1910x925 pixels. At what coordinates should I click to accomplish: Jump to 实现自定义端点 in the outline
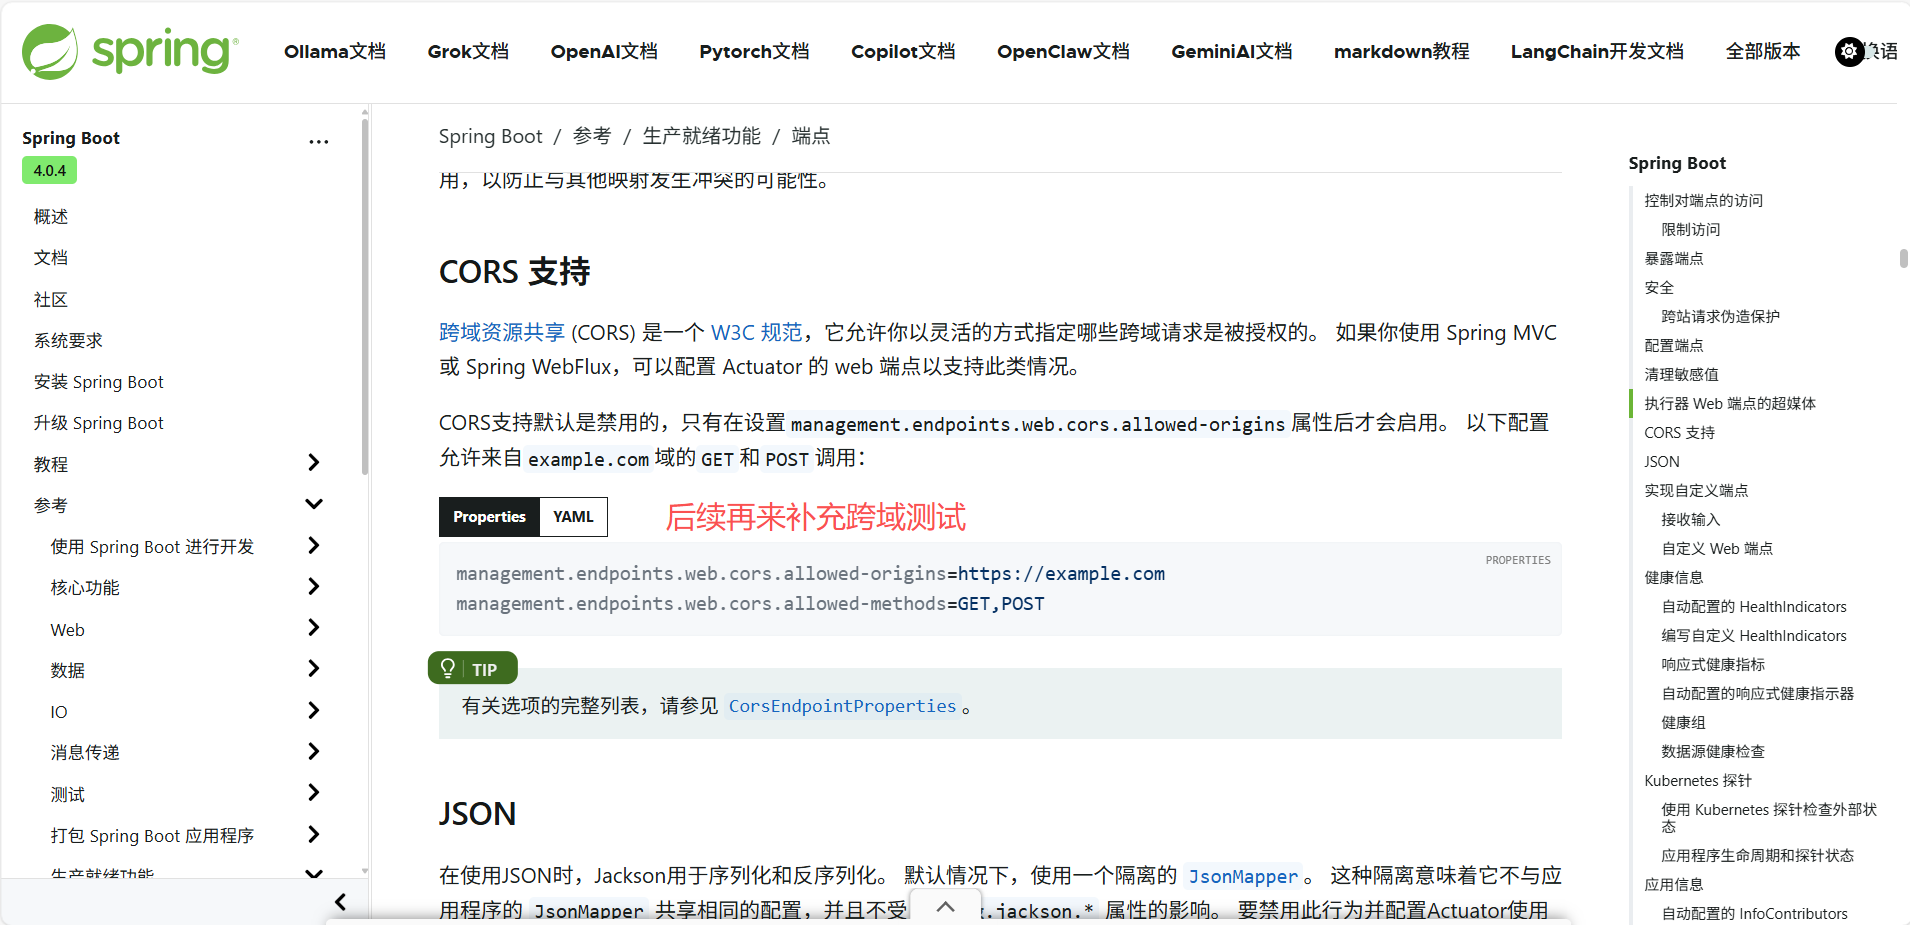point(1696,491)
